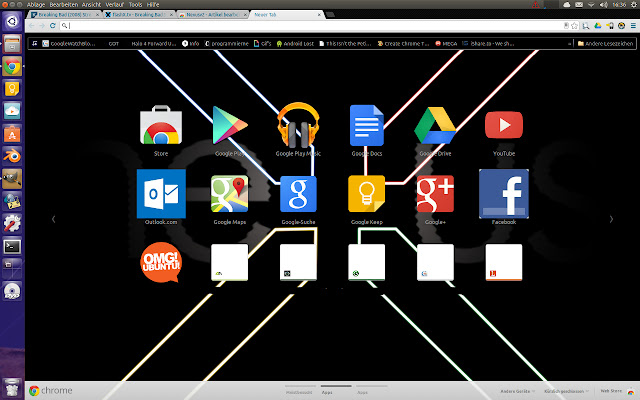Open the Ansicht menu
The width and height of the screenshot is (640, 400).
tap(91, 4)
